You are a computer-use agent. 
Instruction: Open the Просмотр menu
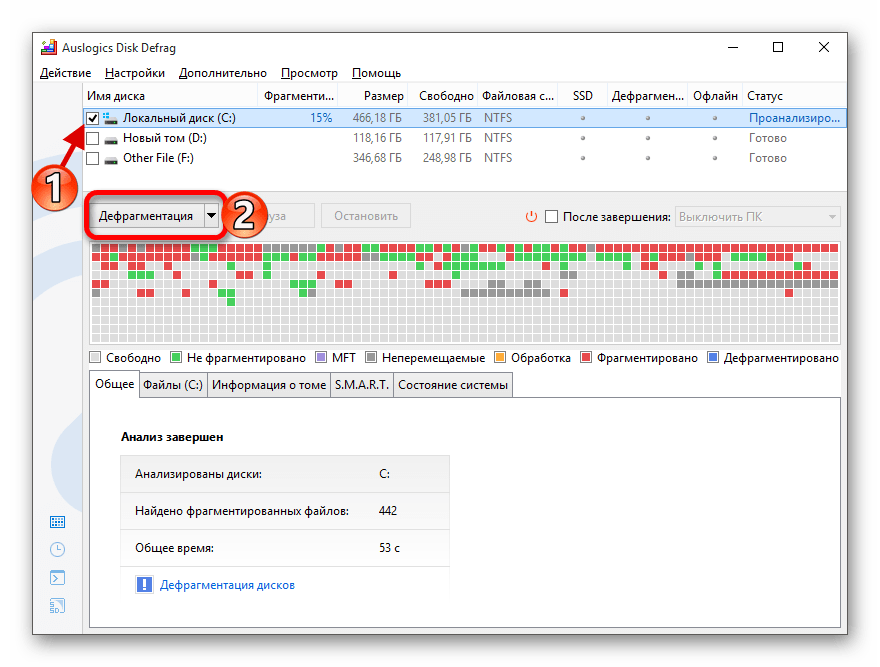coord(309,73)
